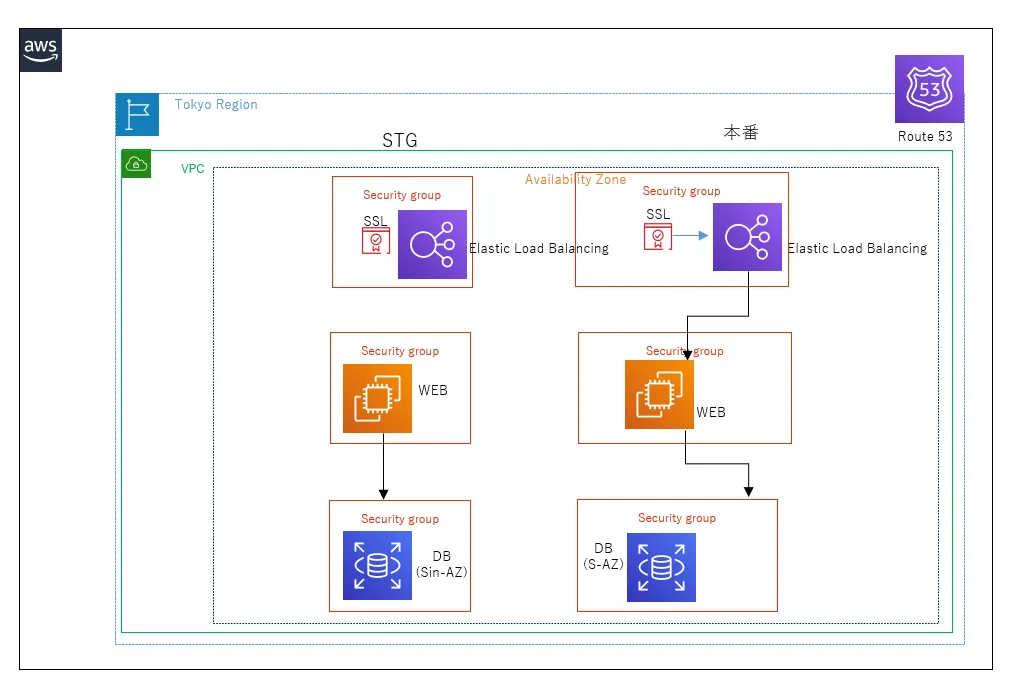Select the production SSL text label

658,214
